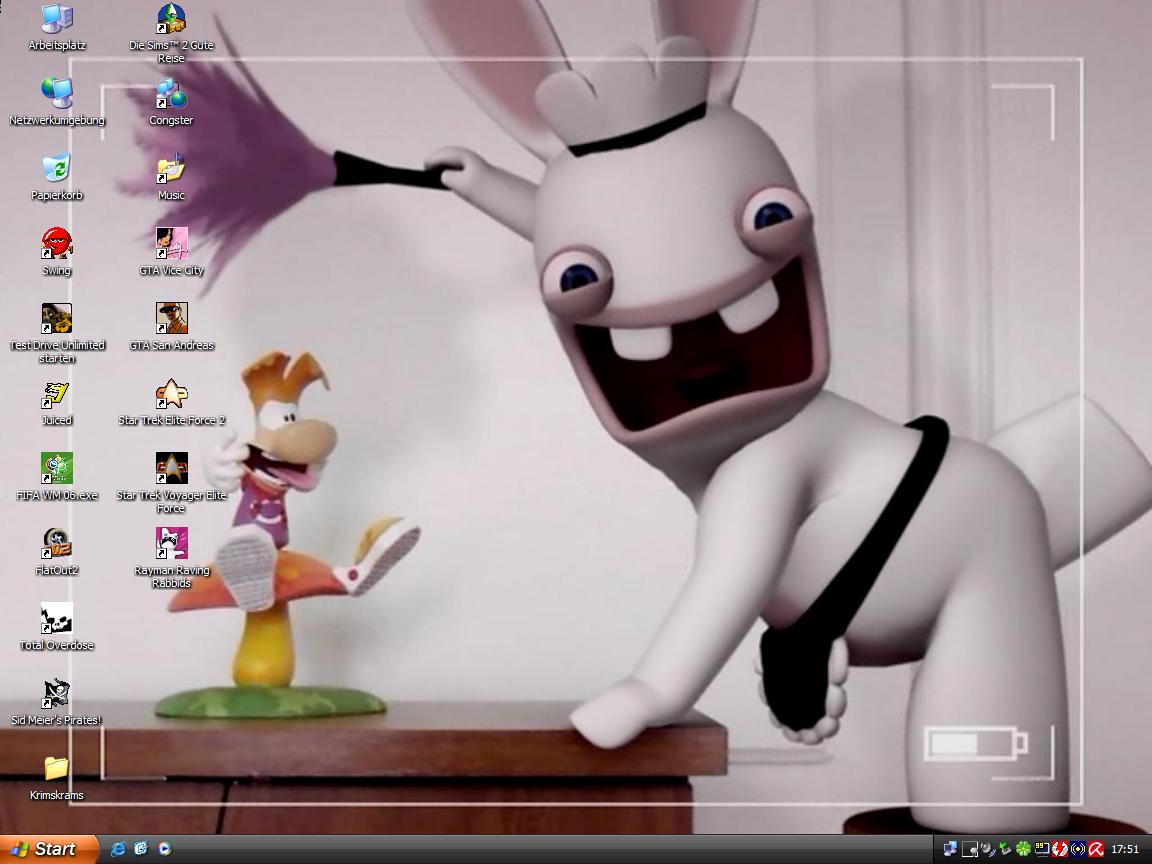
Task: Select the Rayman Raving Rabbids shortcut
Action: 171,544
